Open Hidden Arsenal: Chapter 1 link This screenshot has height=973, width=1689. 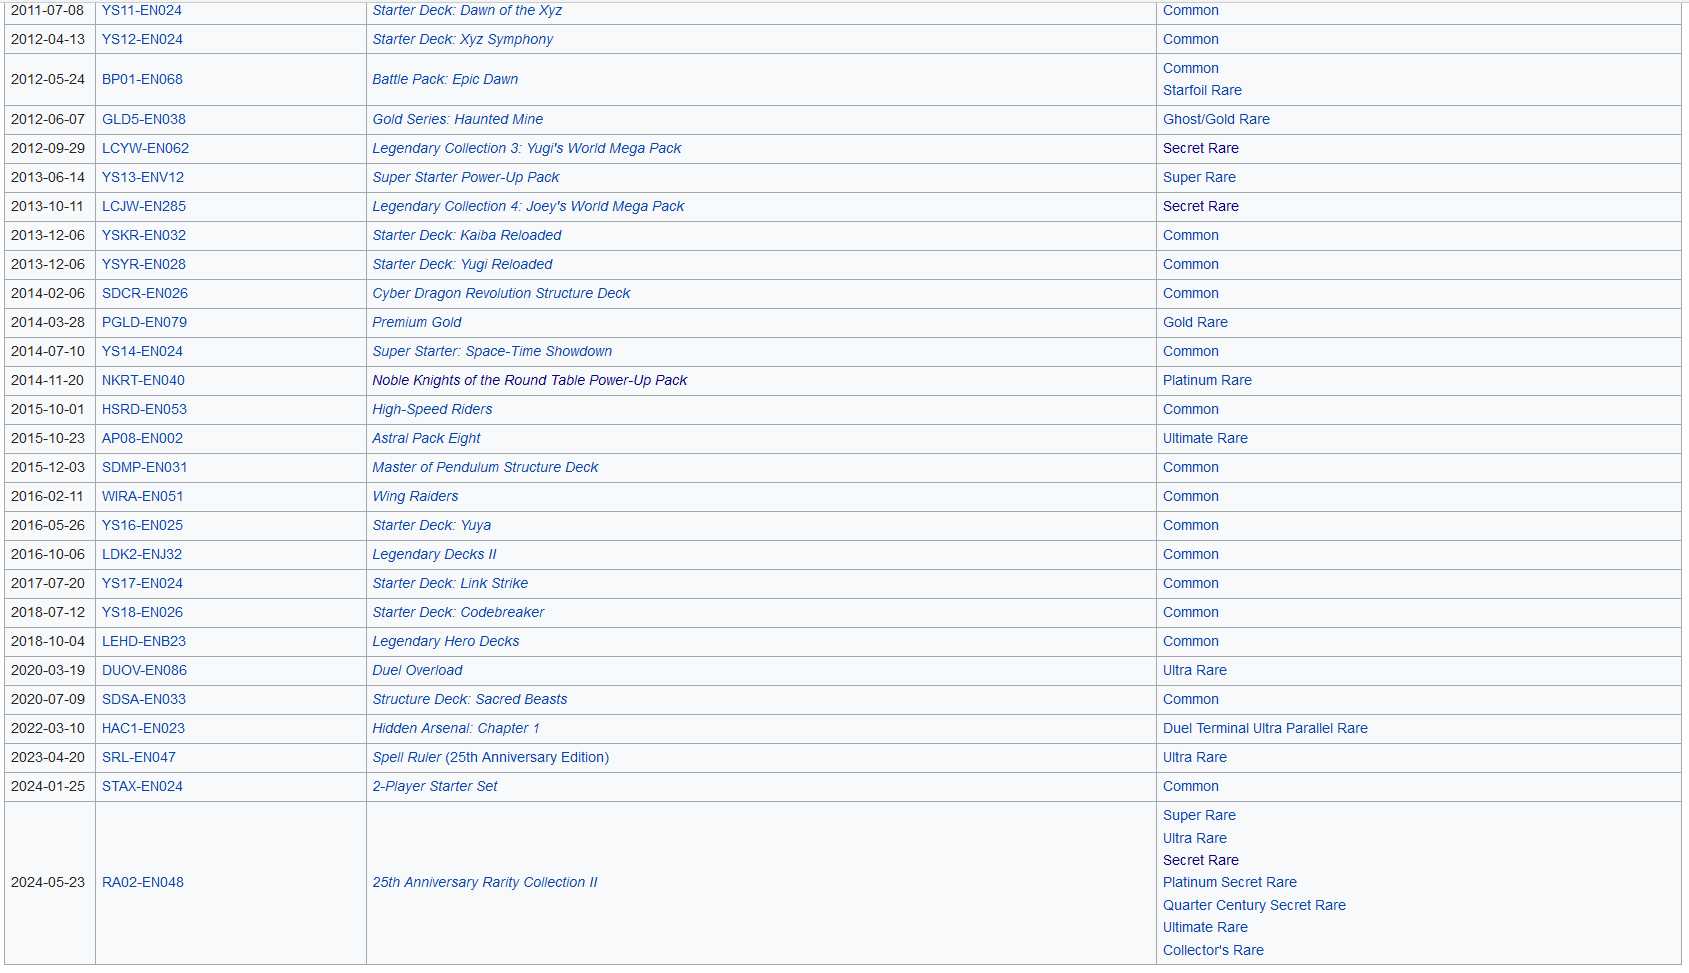pyautogui.click(x=455, y=728)
